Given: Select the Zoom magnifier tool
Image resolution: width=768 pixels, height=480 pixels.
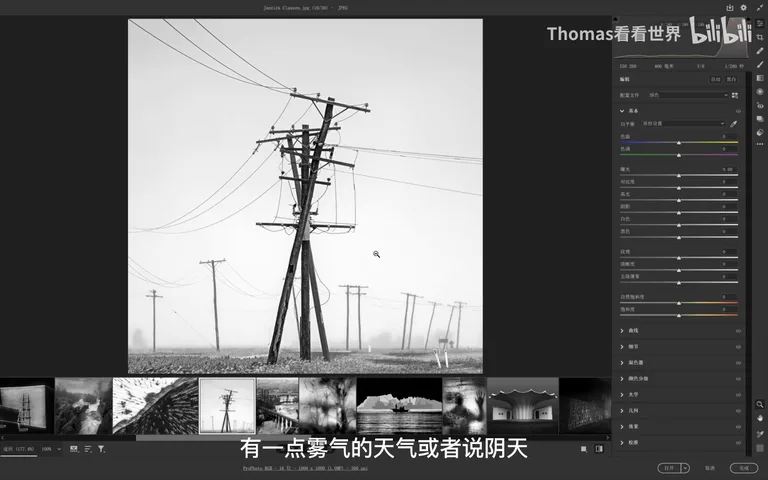Looking at the screenshot, I should pyautogui.click(x=760, y=405).
